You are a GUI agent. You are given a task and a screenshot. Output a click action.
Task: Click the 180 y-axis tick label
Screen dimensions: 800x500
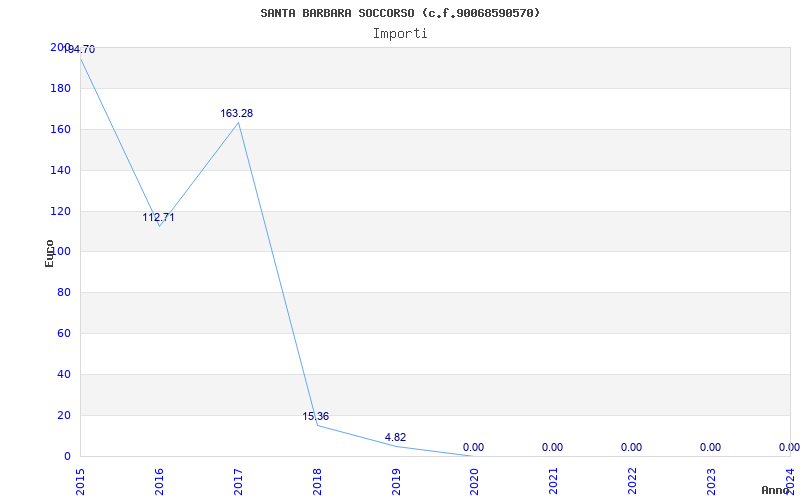[60, 89]
